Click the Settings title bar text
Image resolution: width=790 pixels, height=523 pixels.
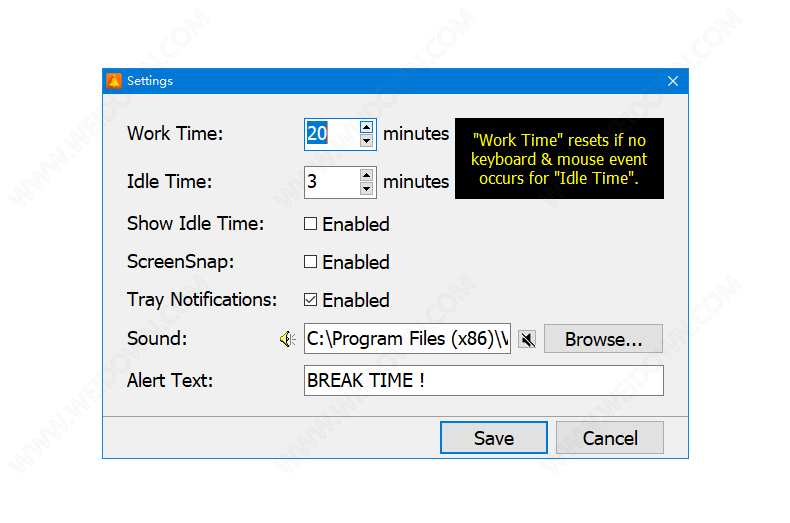[x=150, y=81]
